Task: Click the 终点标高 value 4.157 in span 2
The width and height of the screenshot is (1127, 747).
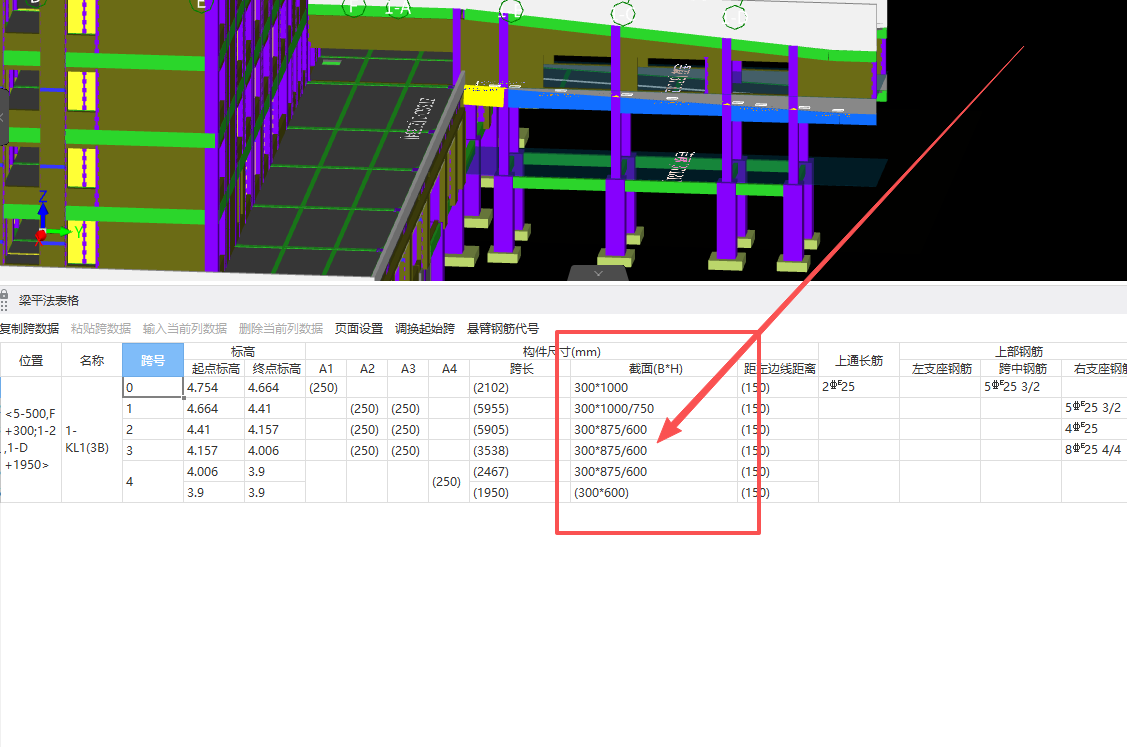Action: coord(275,429)
